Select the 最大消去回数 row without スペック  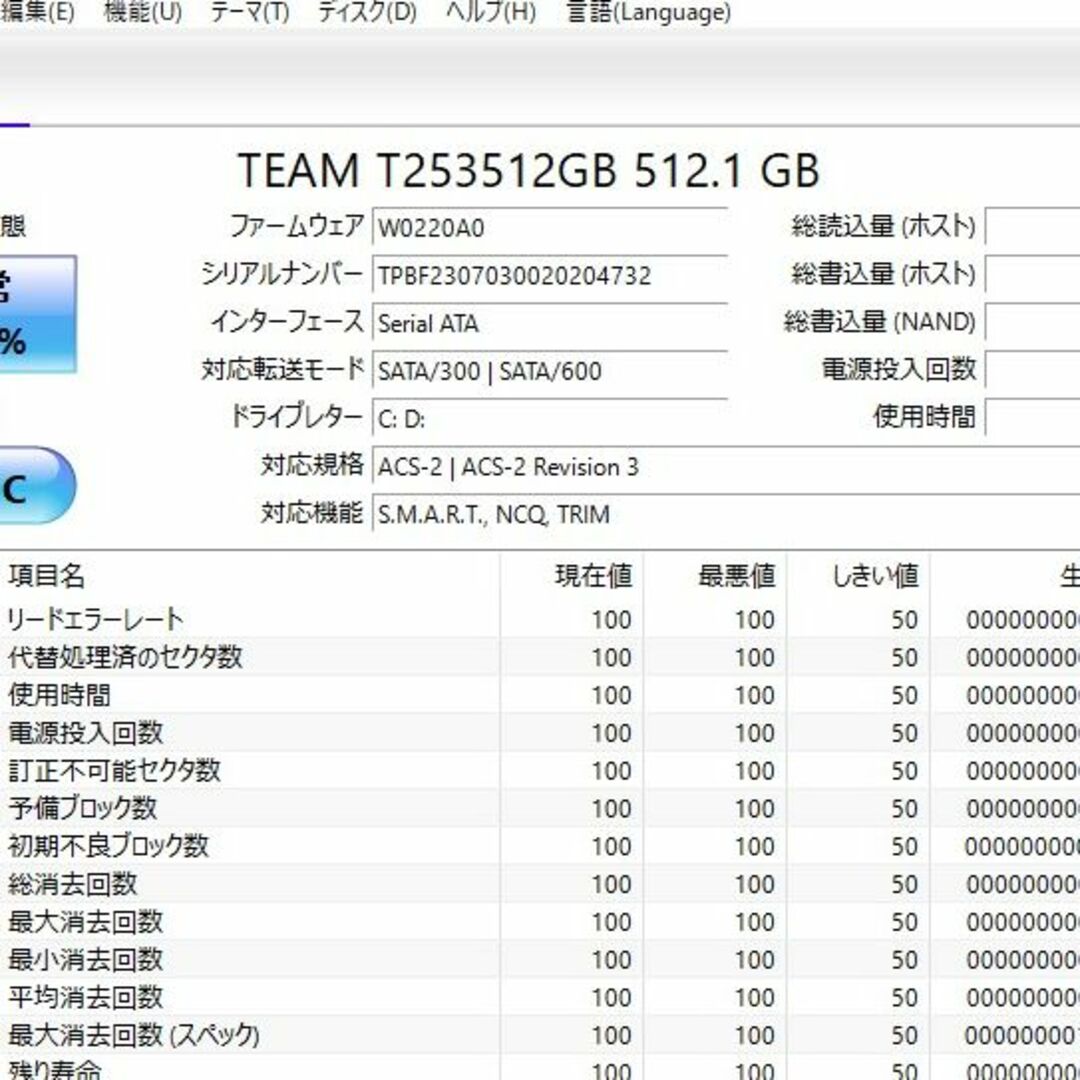(540, 922)
